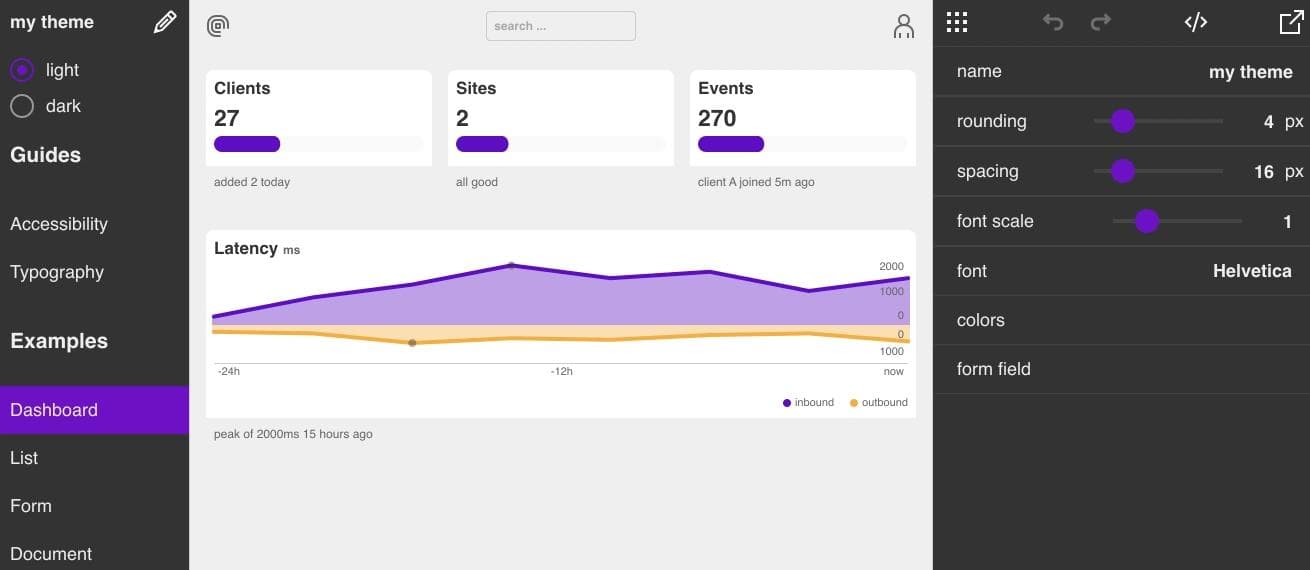Expand the form field section
This screenshot has width=1310, height=570.
(993, 369)
